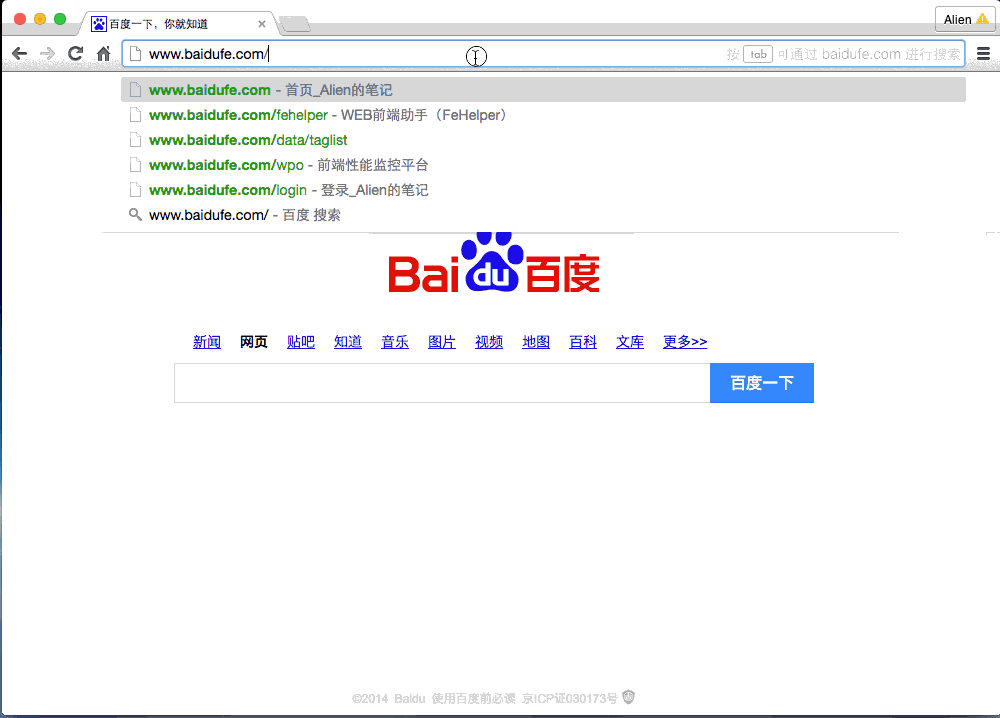1000x718 pixels.
Task: Pick the Baidu search suggestion row
Action: point(244,215)
